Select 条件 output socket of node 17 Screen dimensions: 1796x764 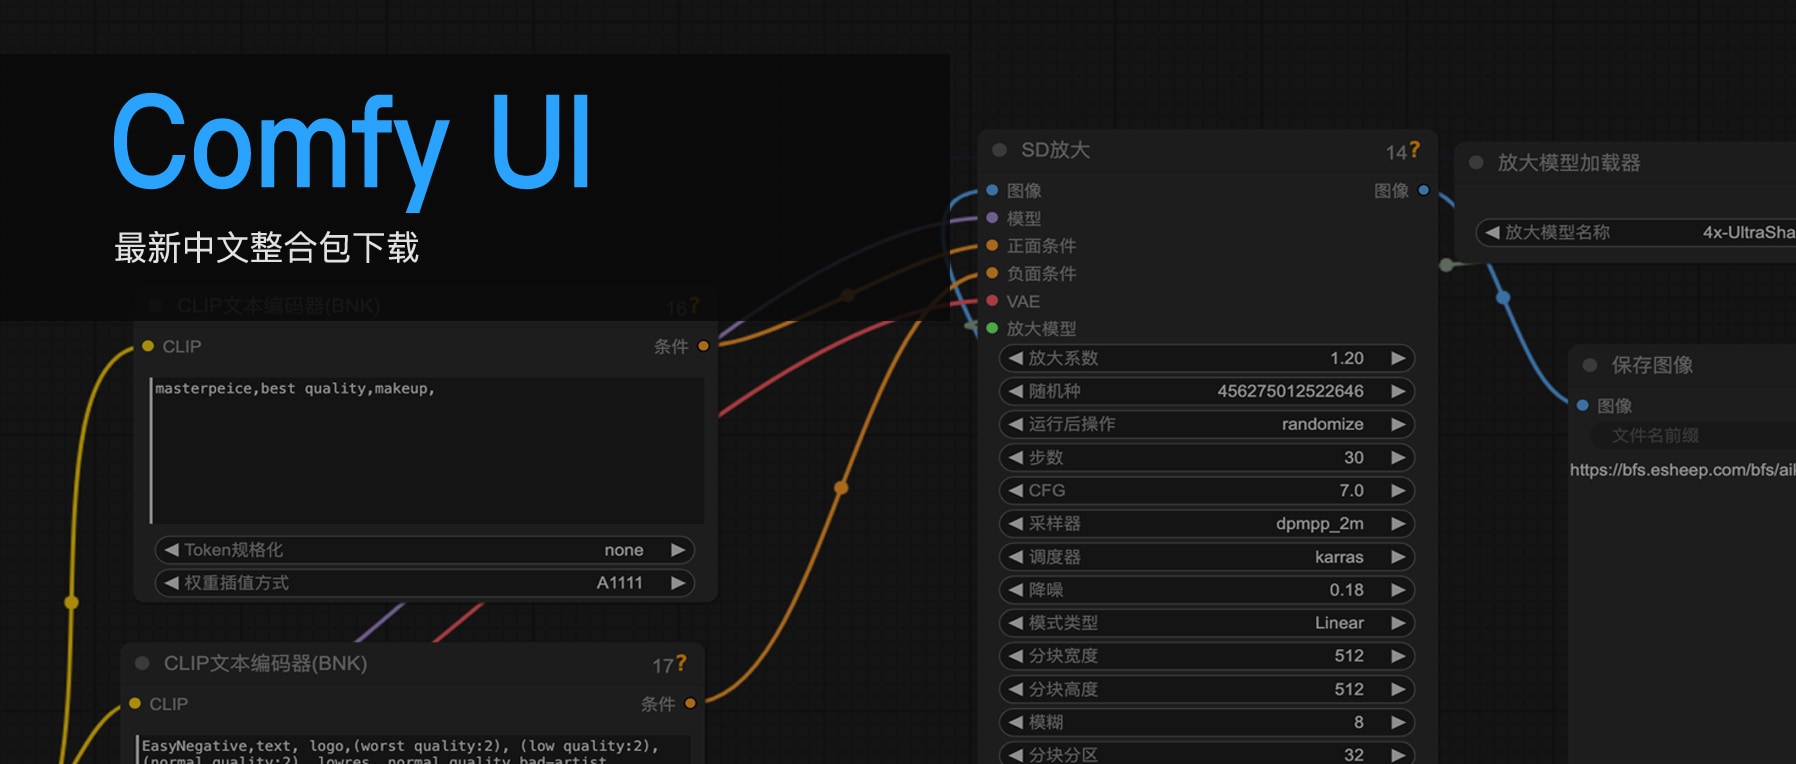coord(691,704)
